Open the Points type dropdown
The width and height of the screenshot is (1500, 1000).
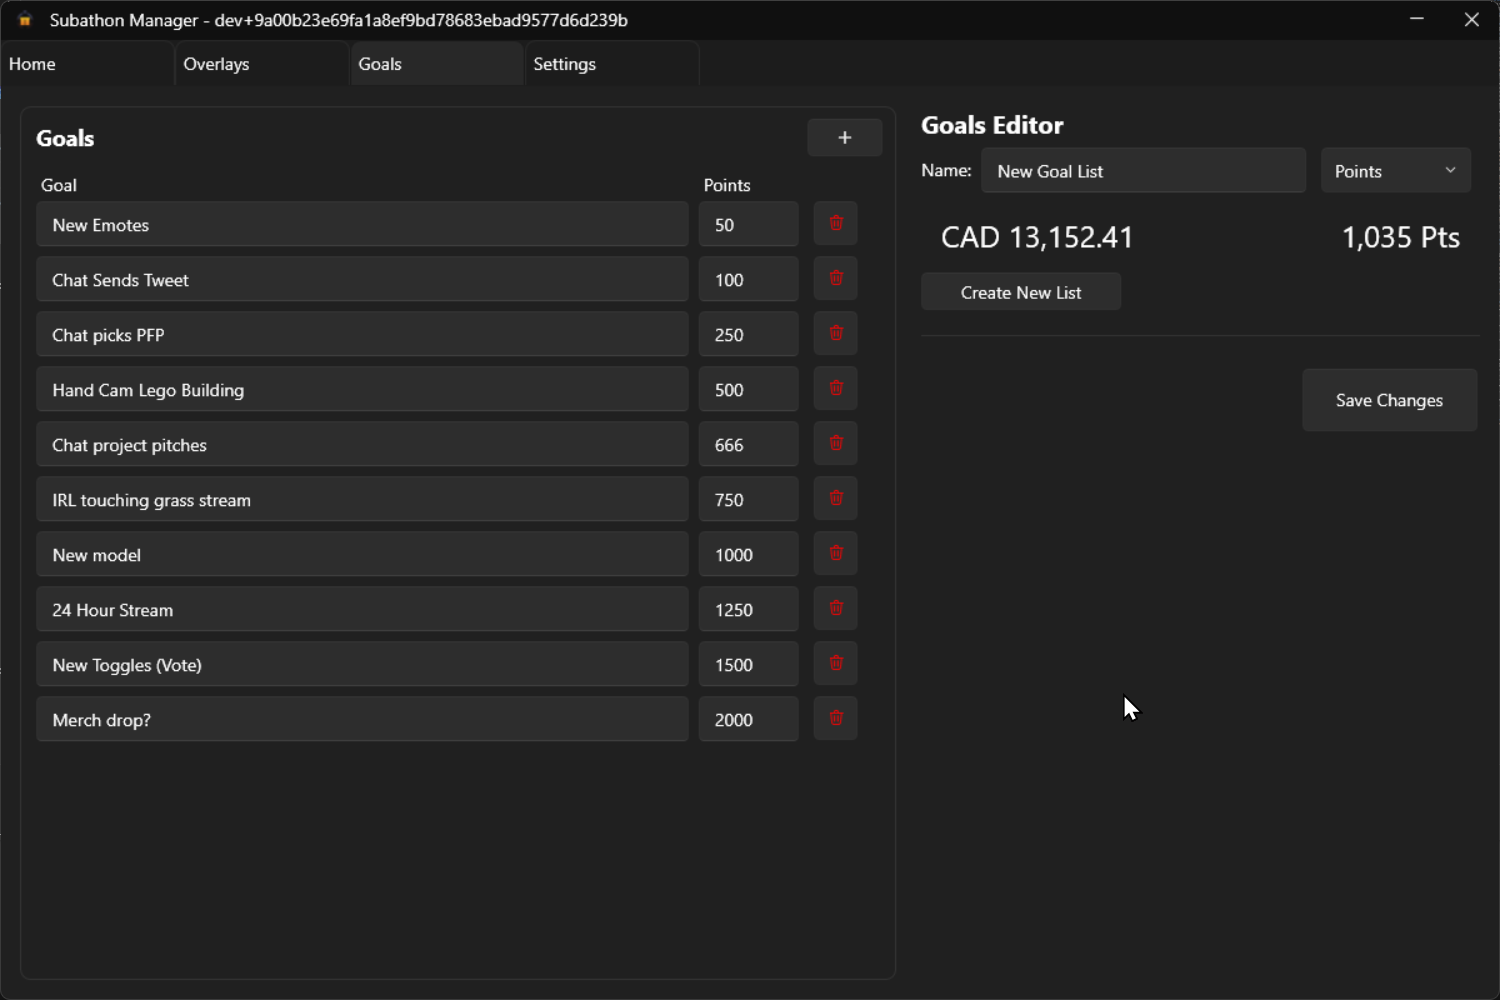pos(1395,171)
